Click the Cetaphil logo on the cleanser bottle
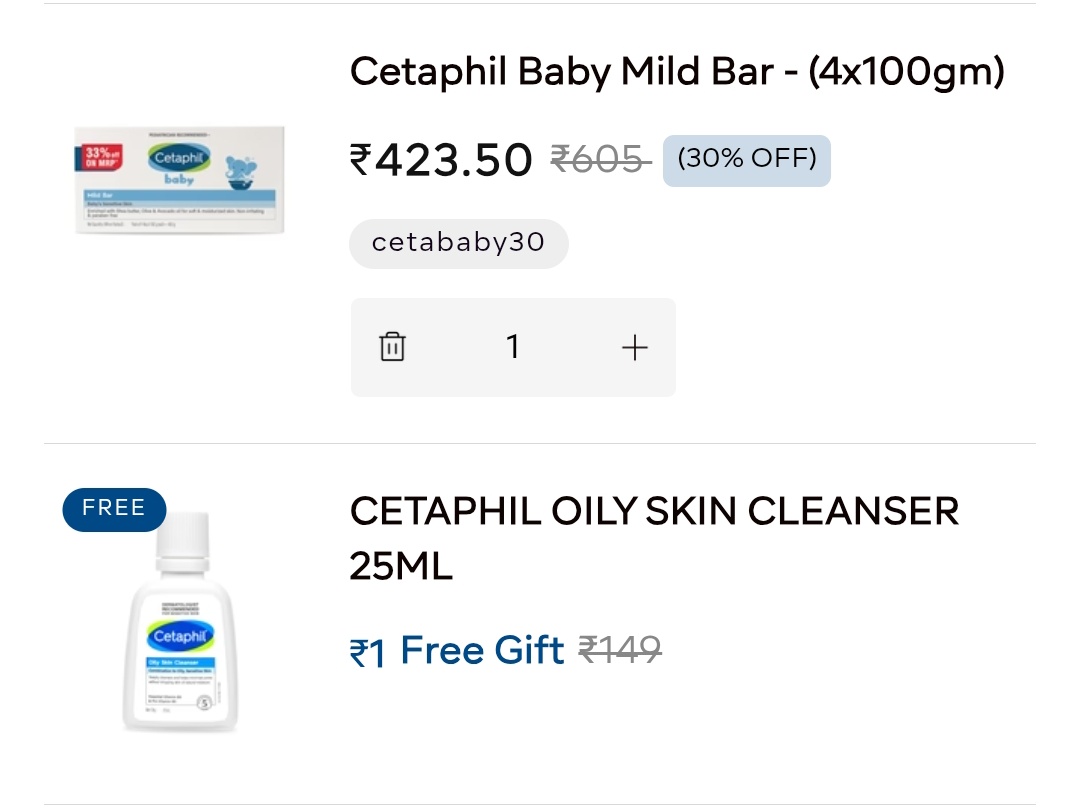 point(181,637)
